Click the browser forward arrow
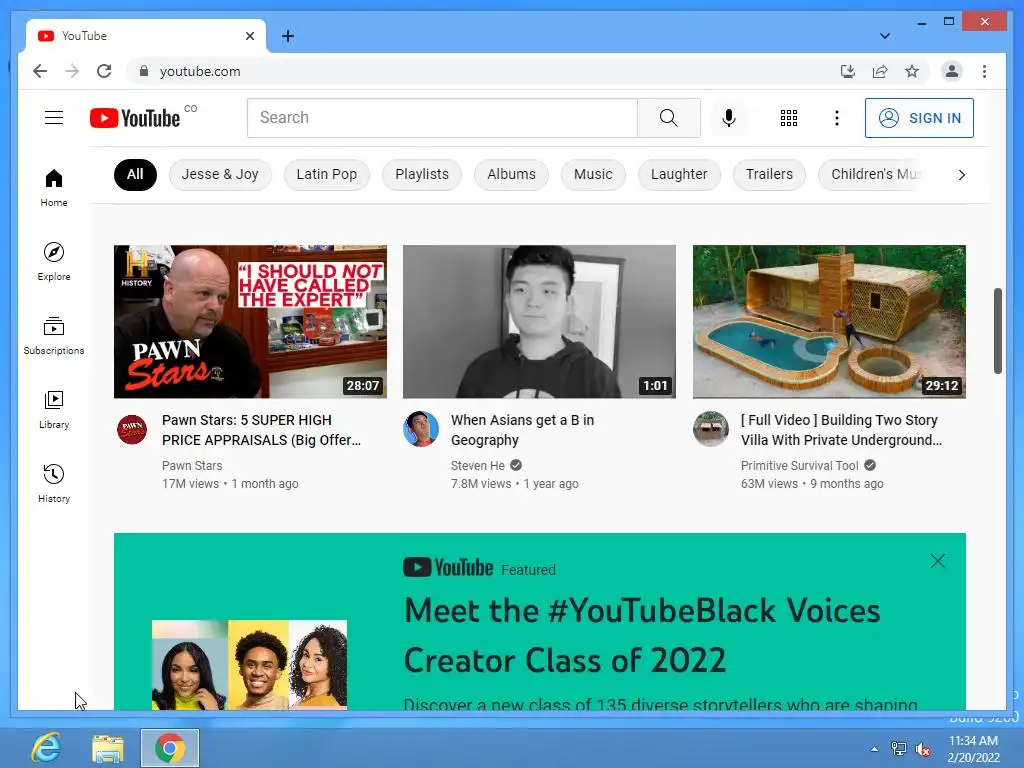Image resolution: width=1024 pixels, height=768 pixels. pyautogui.click(x=72, y=71)
